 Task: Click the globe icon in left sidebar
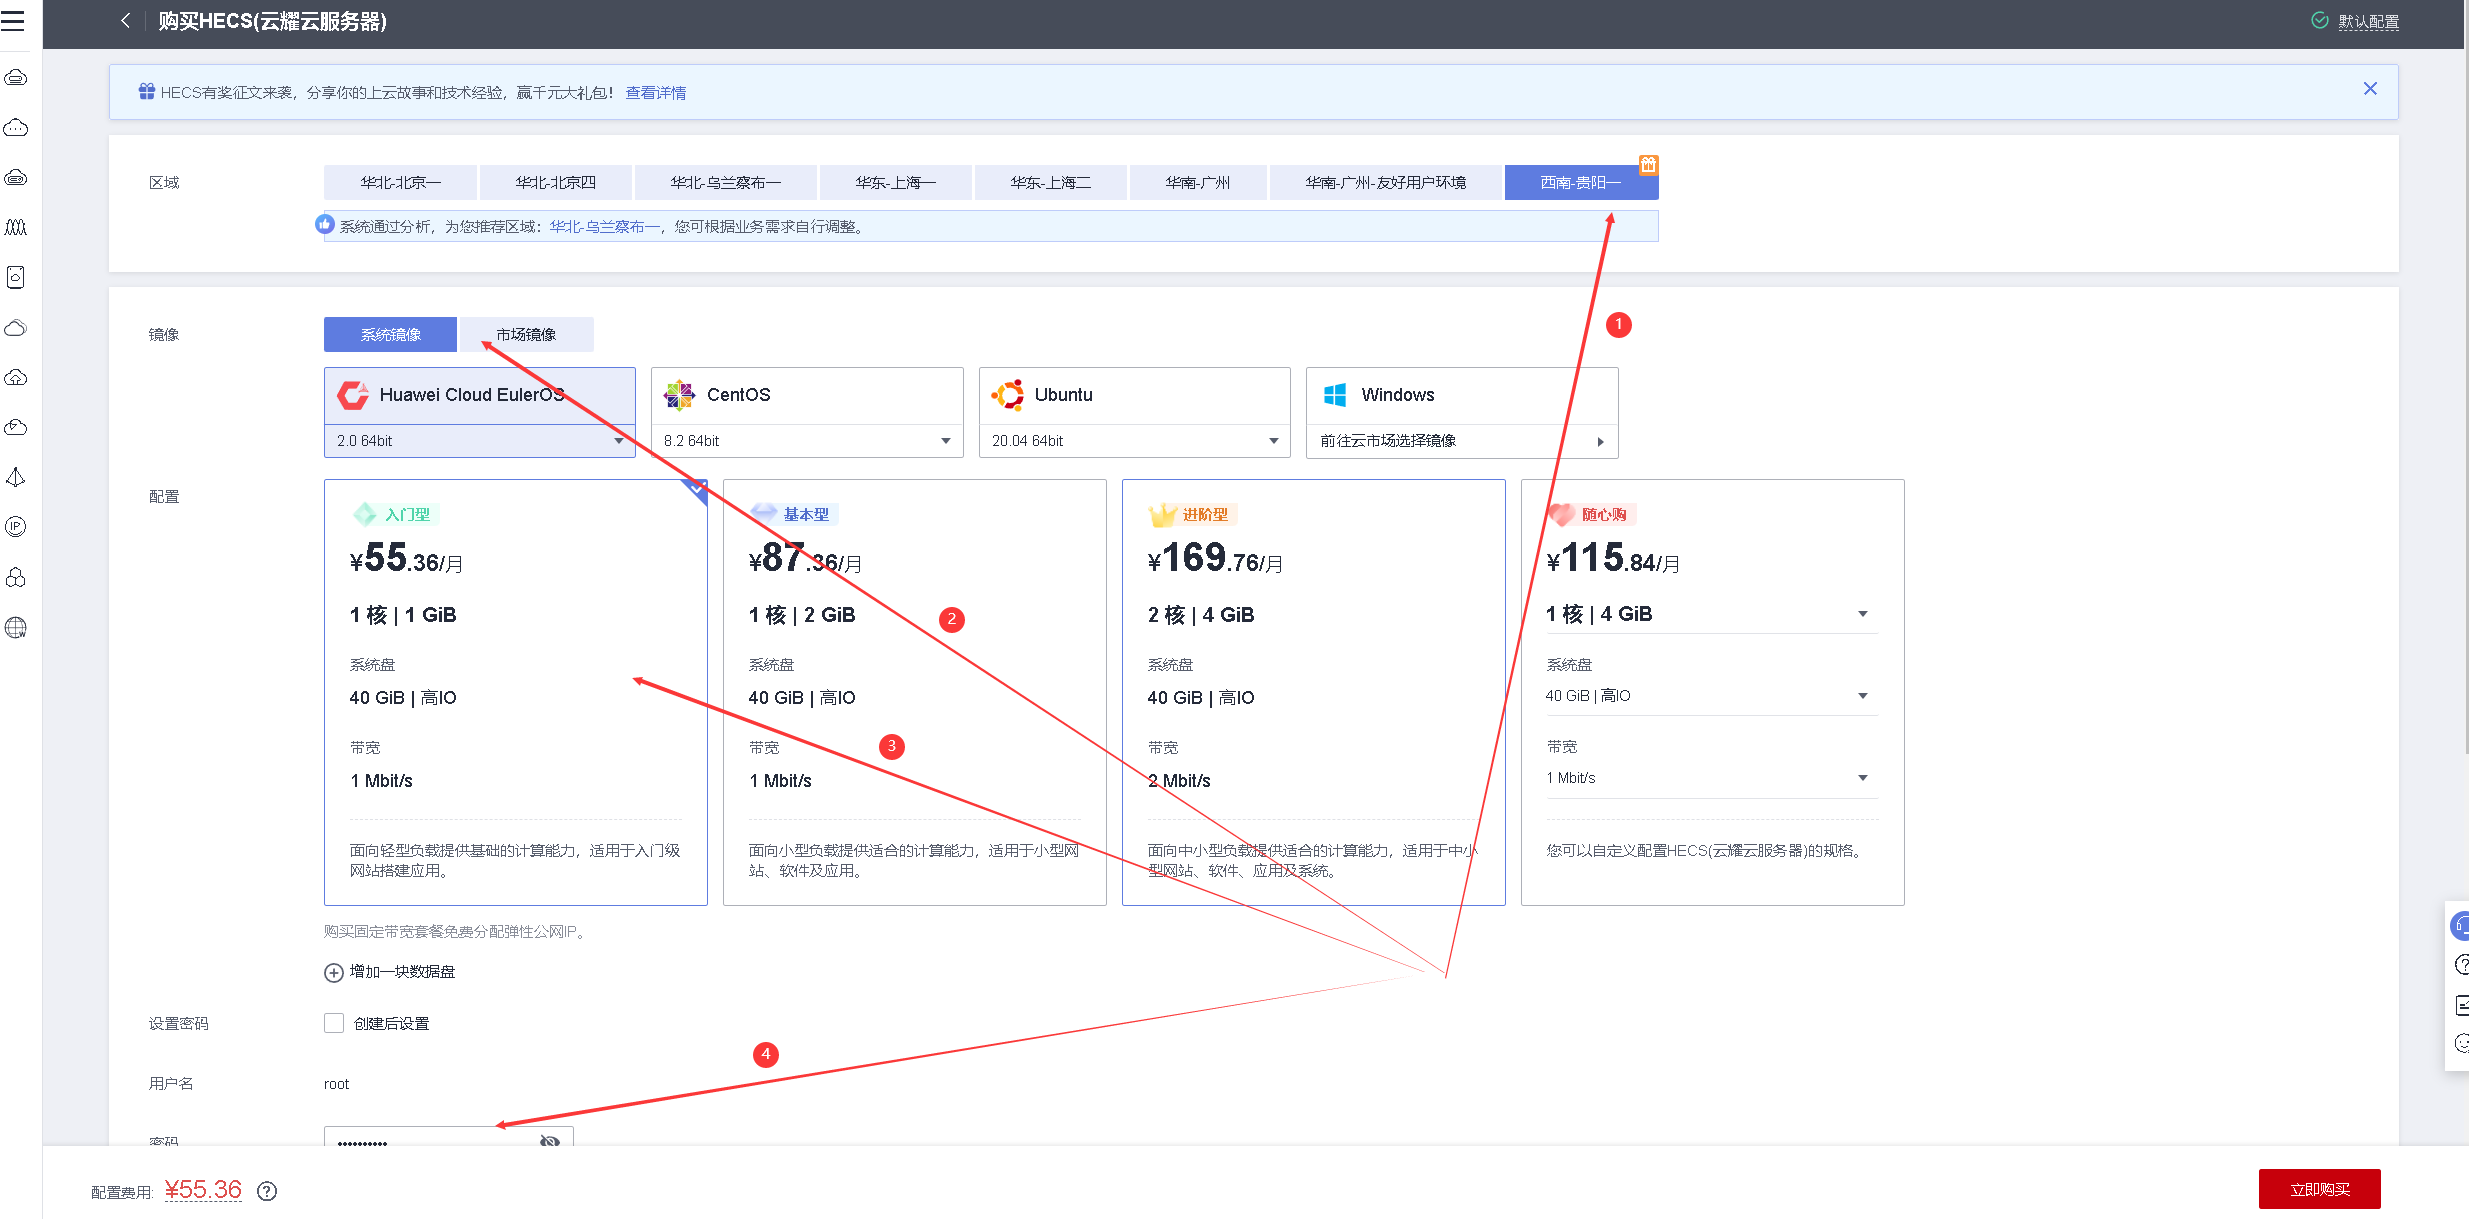click(16, 628)
